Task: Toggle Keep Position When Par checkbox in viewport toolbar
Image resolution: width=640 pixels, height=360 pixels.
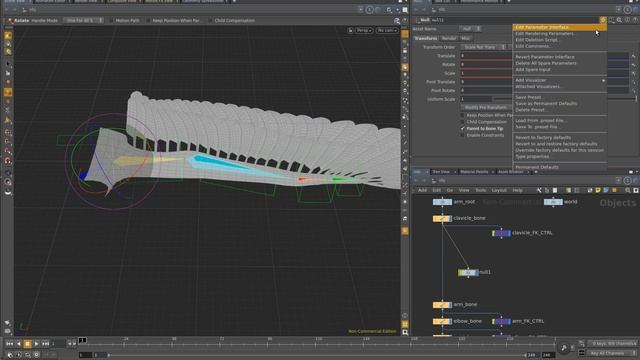Action: click(148, 20)
